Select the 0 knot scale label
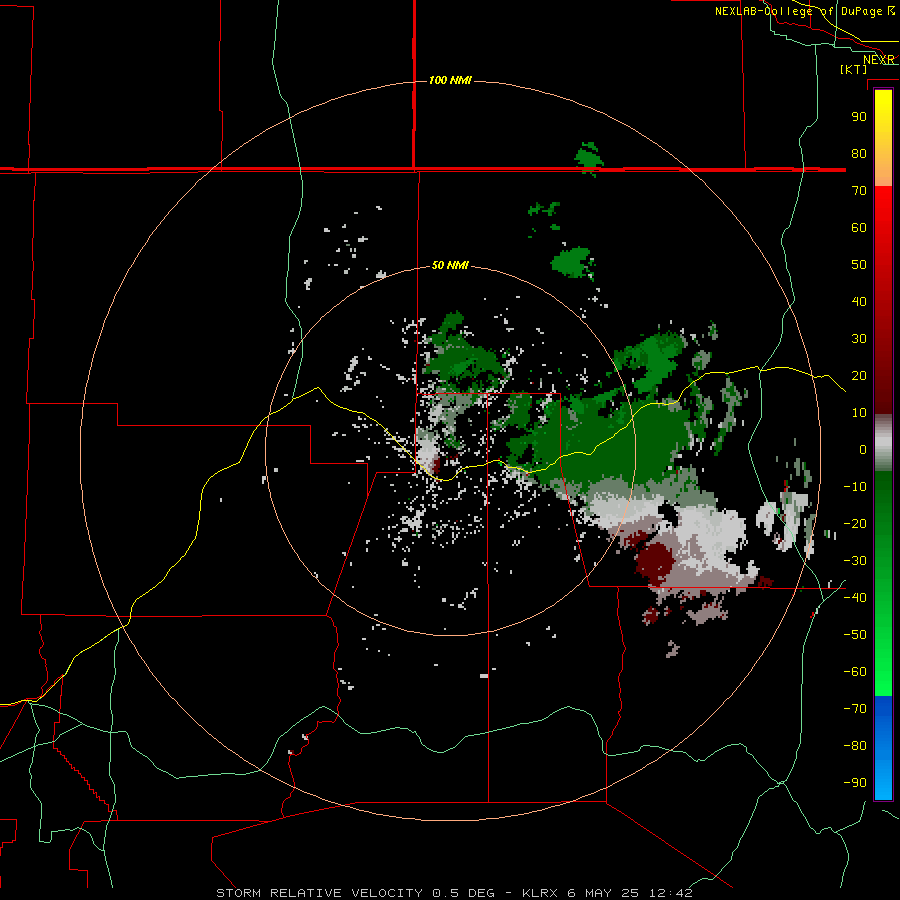This screenshot has width=900, height=900. point(863,449)
